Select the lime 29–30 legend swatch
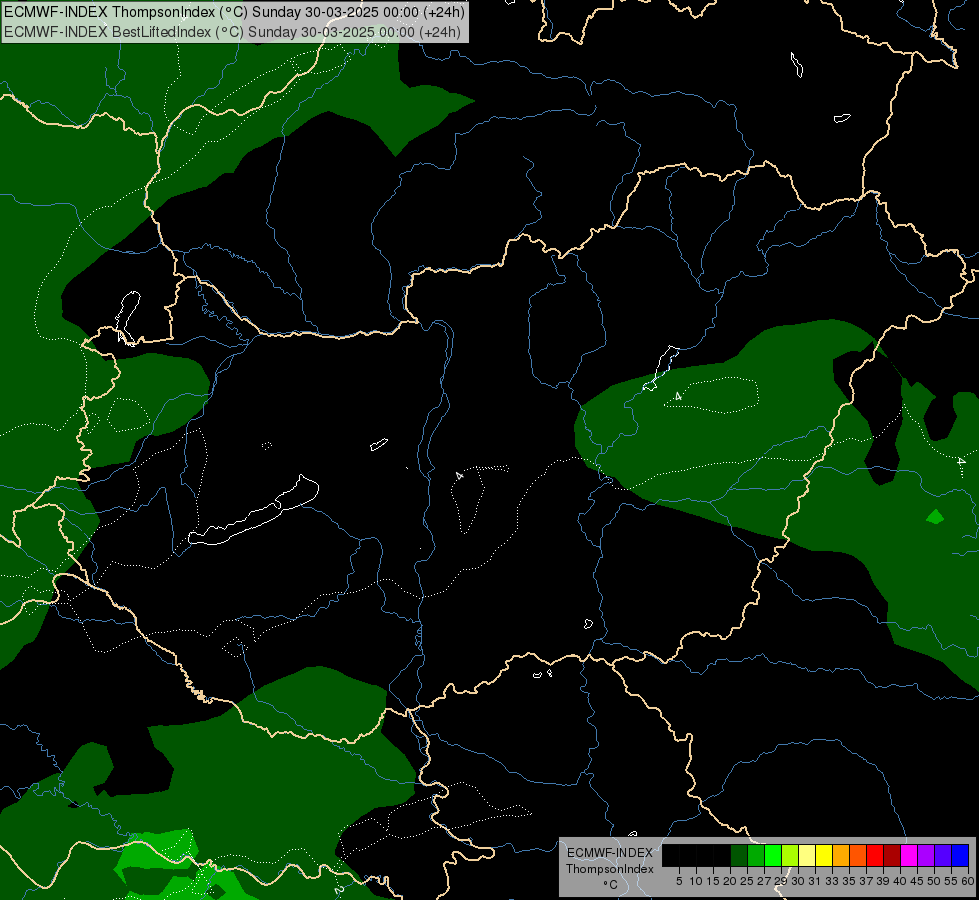 [x=790, y=855]
